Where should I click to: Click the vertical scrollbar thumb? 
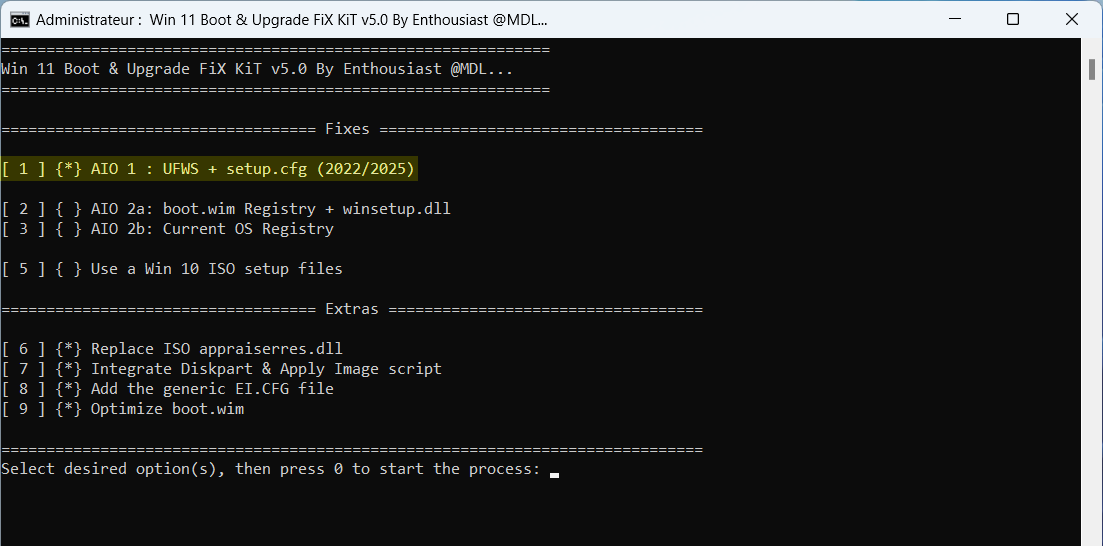pyautogui.click(x=1092, y=70)
